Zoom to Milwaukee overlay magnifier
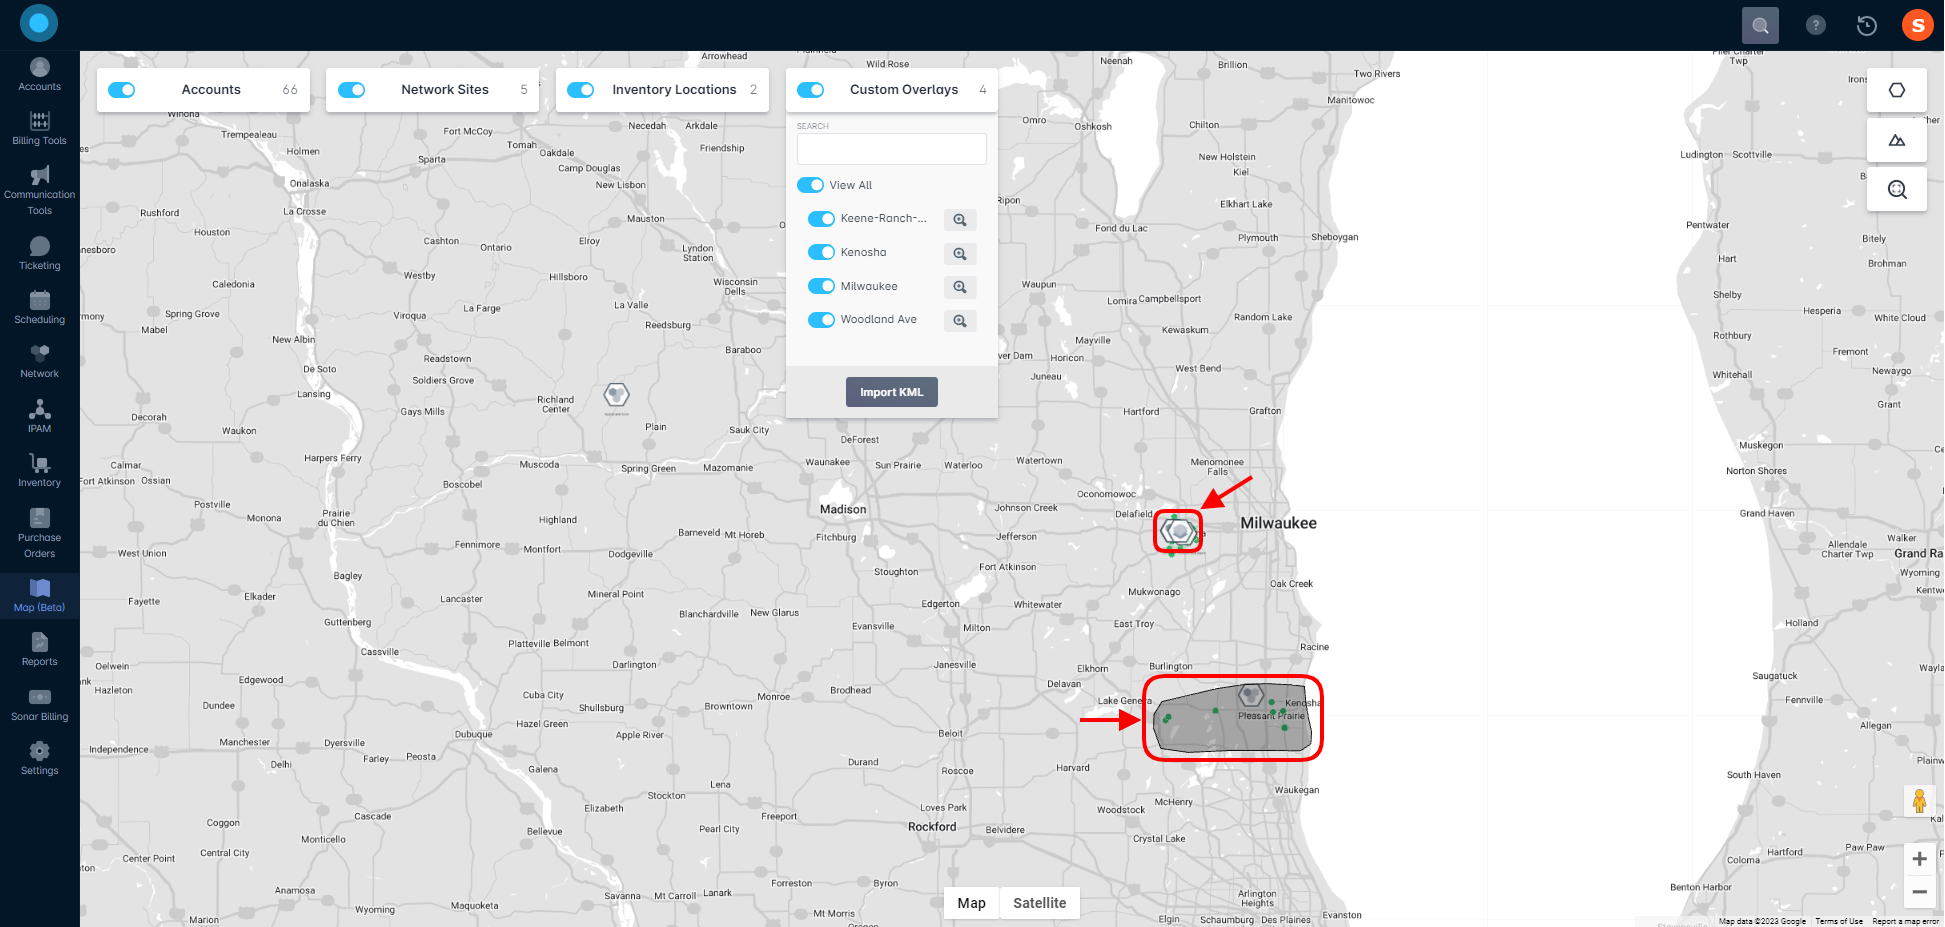This screenshot has height=927, width=1945. click(x=959, y=287)
